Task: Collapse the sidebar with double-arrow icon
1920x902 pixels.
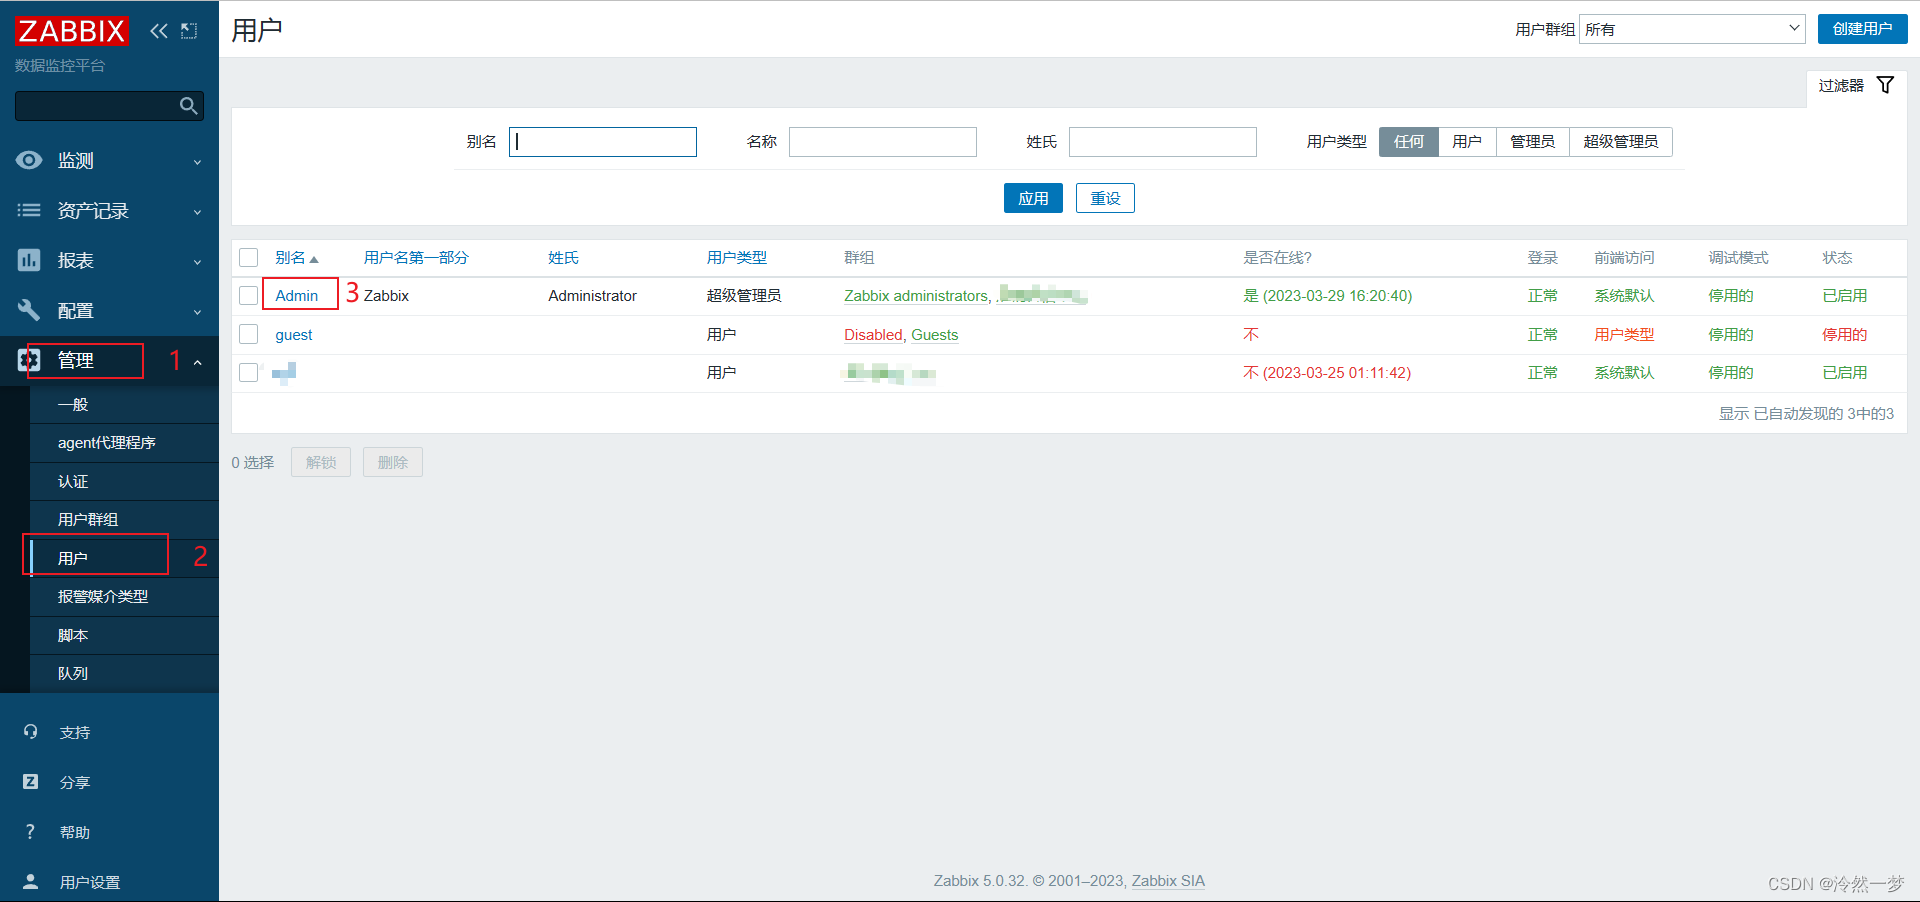Action: pyautogui.click(x=159, y=31)
